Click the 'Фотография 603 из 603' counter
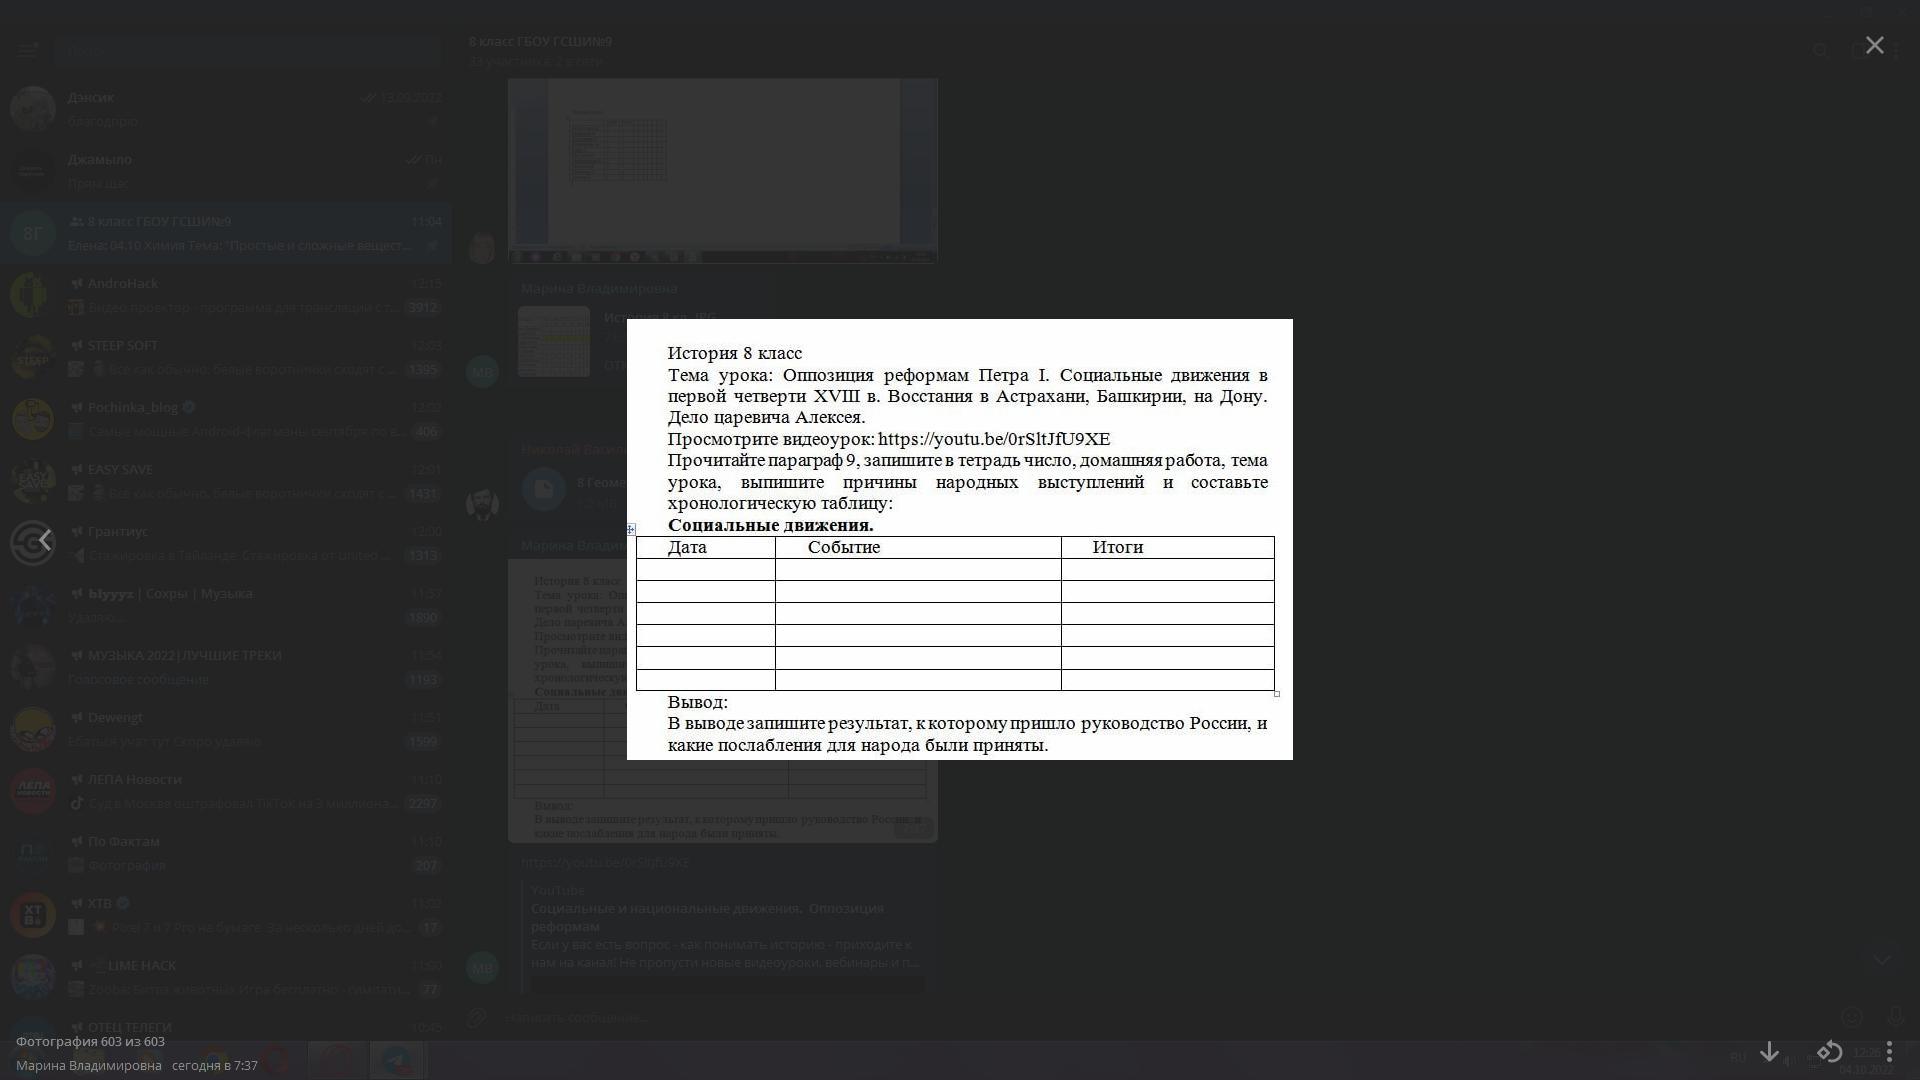The image size is (1920, 1080). pyautogui.click(x=90, y=1041)
